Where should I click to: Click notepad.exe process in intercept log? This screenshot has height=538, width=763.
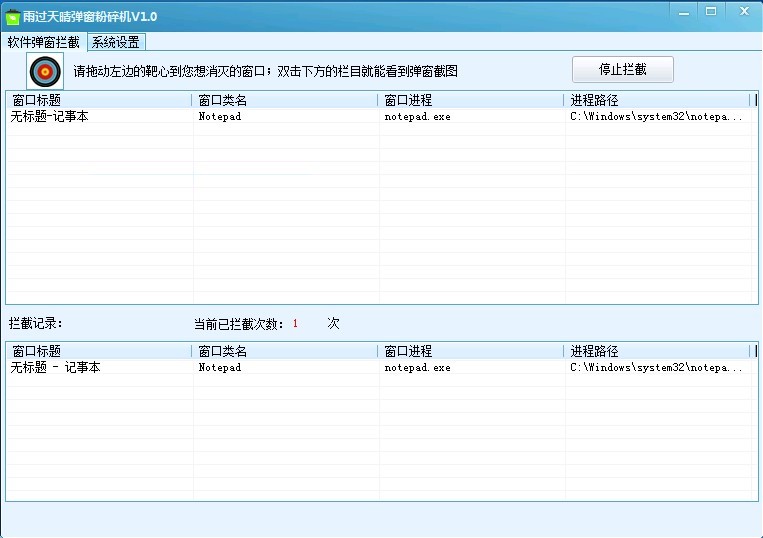point(418,367)
